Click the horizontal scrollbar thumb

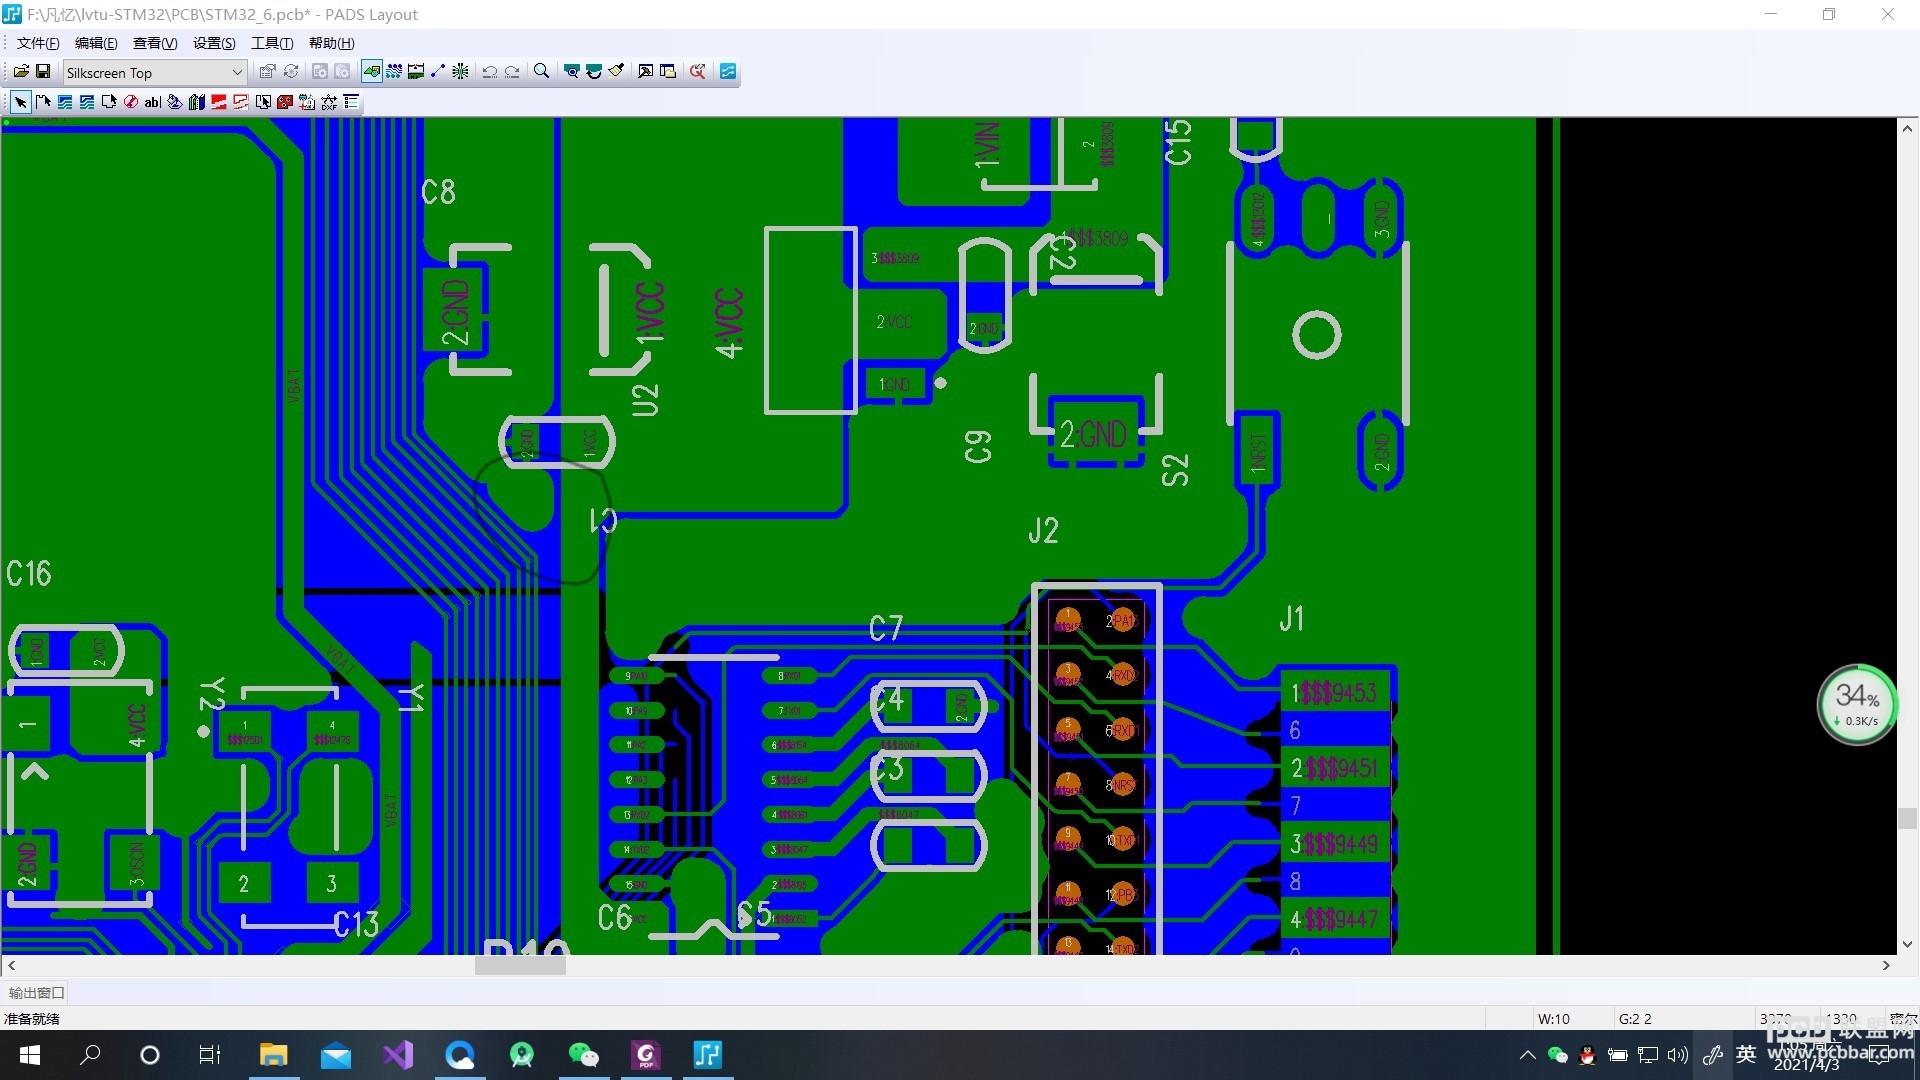(x=520, y=966)
